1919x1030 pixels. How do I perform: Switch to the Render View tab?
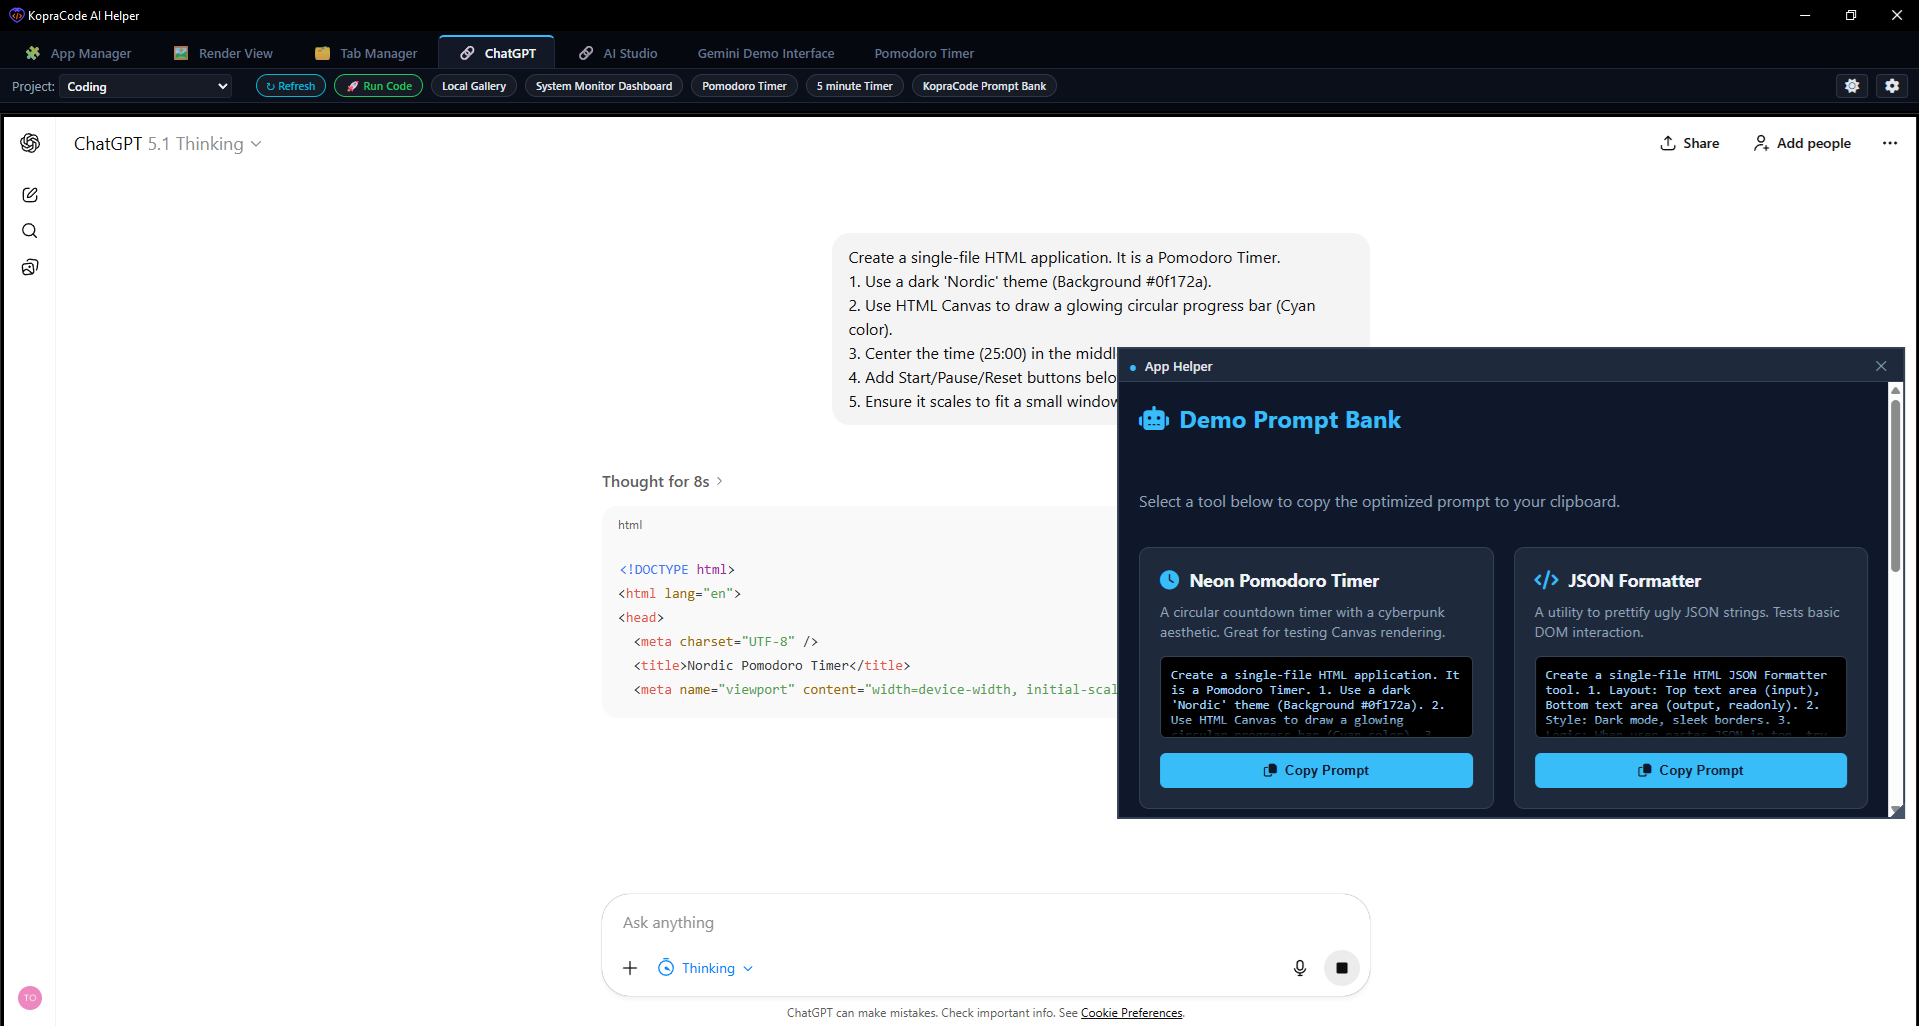[223, 53]
